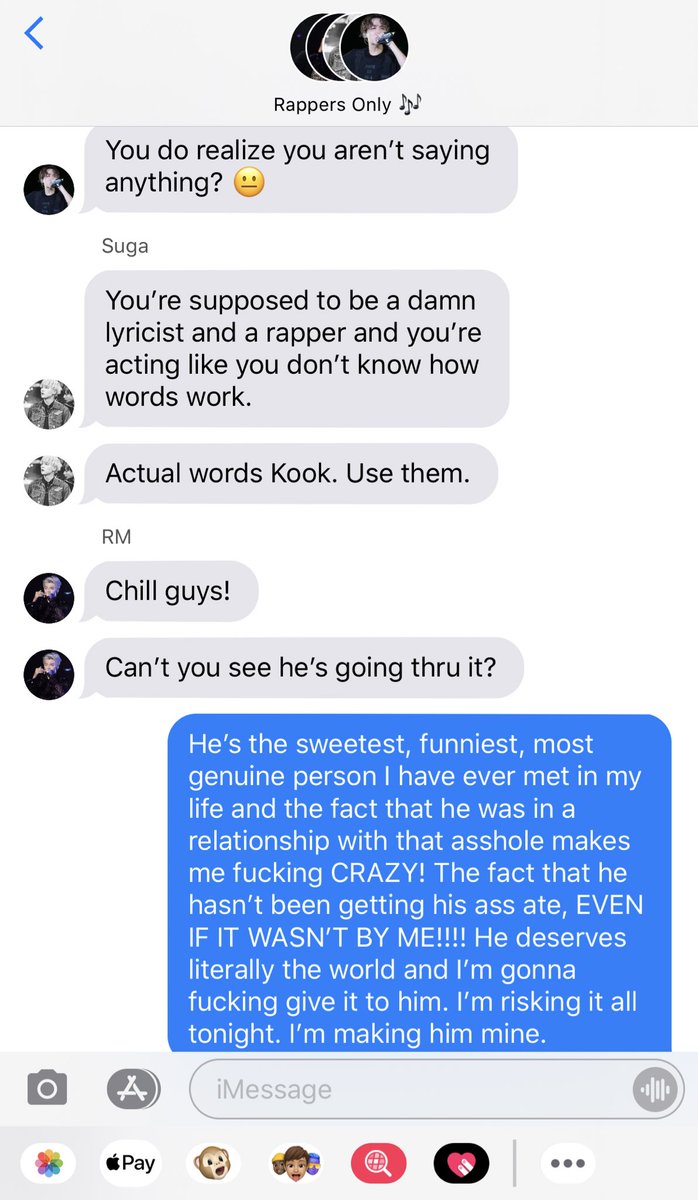
Task: Select the "Chill guys!" message bubble
Action: coord(170,591)
